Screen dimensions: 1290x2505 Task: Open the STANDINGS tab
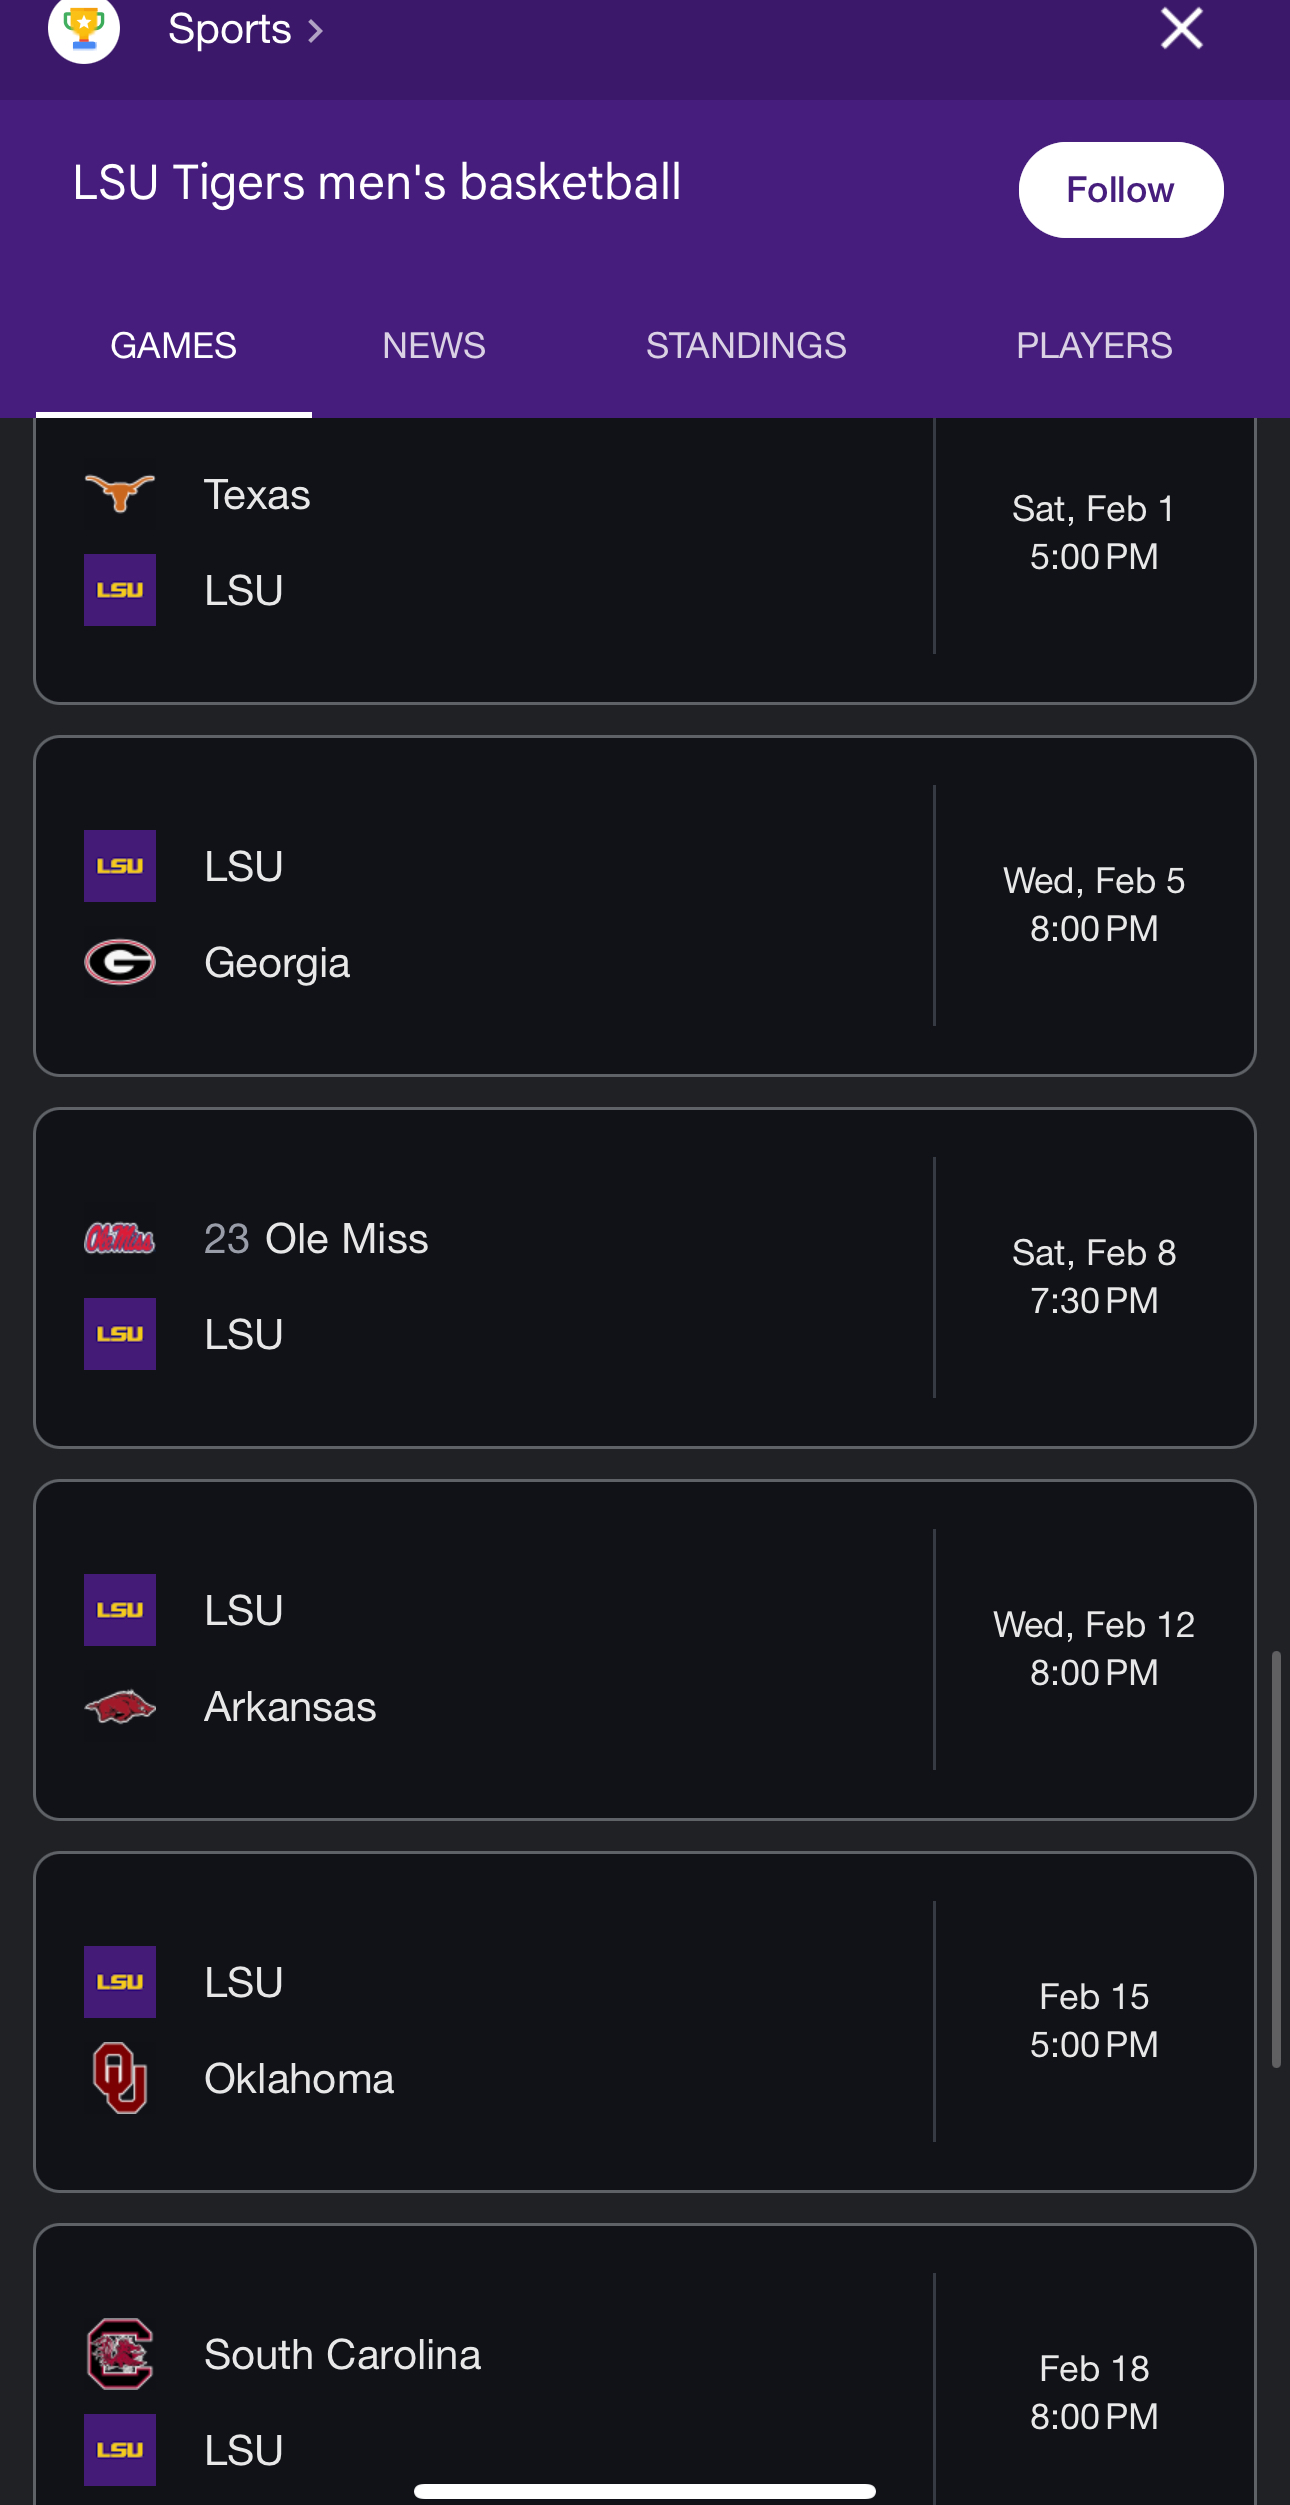pyautogui.click(x=746, y=346)
